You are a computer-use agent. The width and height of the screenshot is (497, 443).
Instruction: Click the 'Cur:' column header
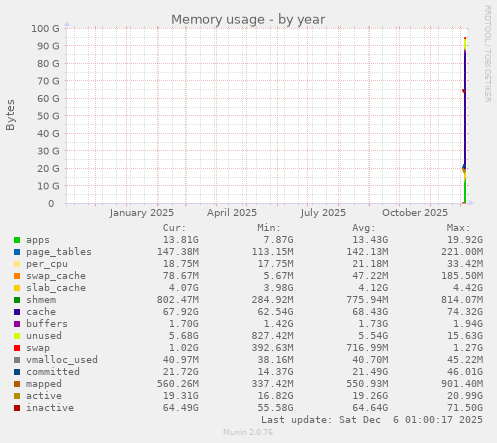pos(174,228)
